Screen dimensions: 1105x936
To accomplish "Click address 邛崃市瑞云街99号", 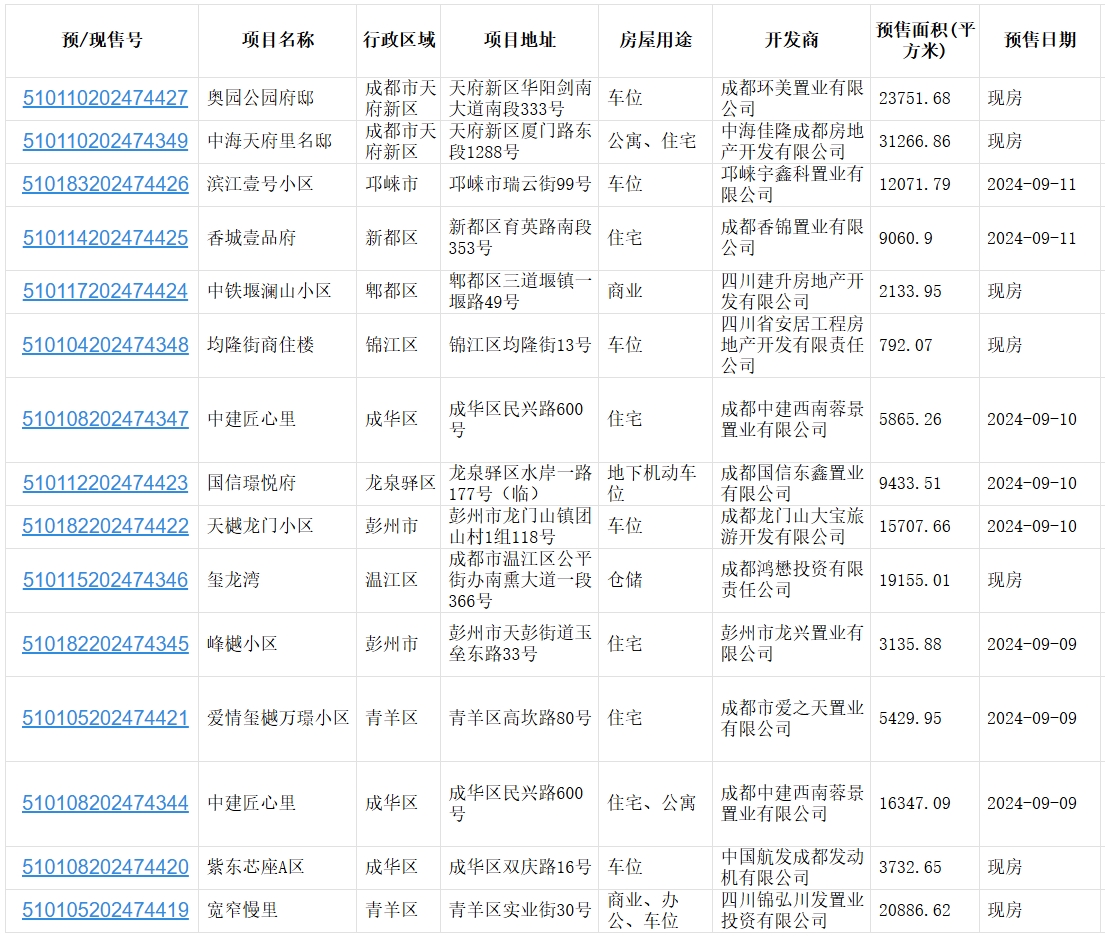I will (520, 184).
